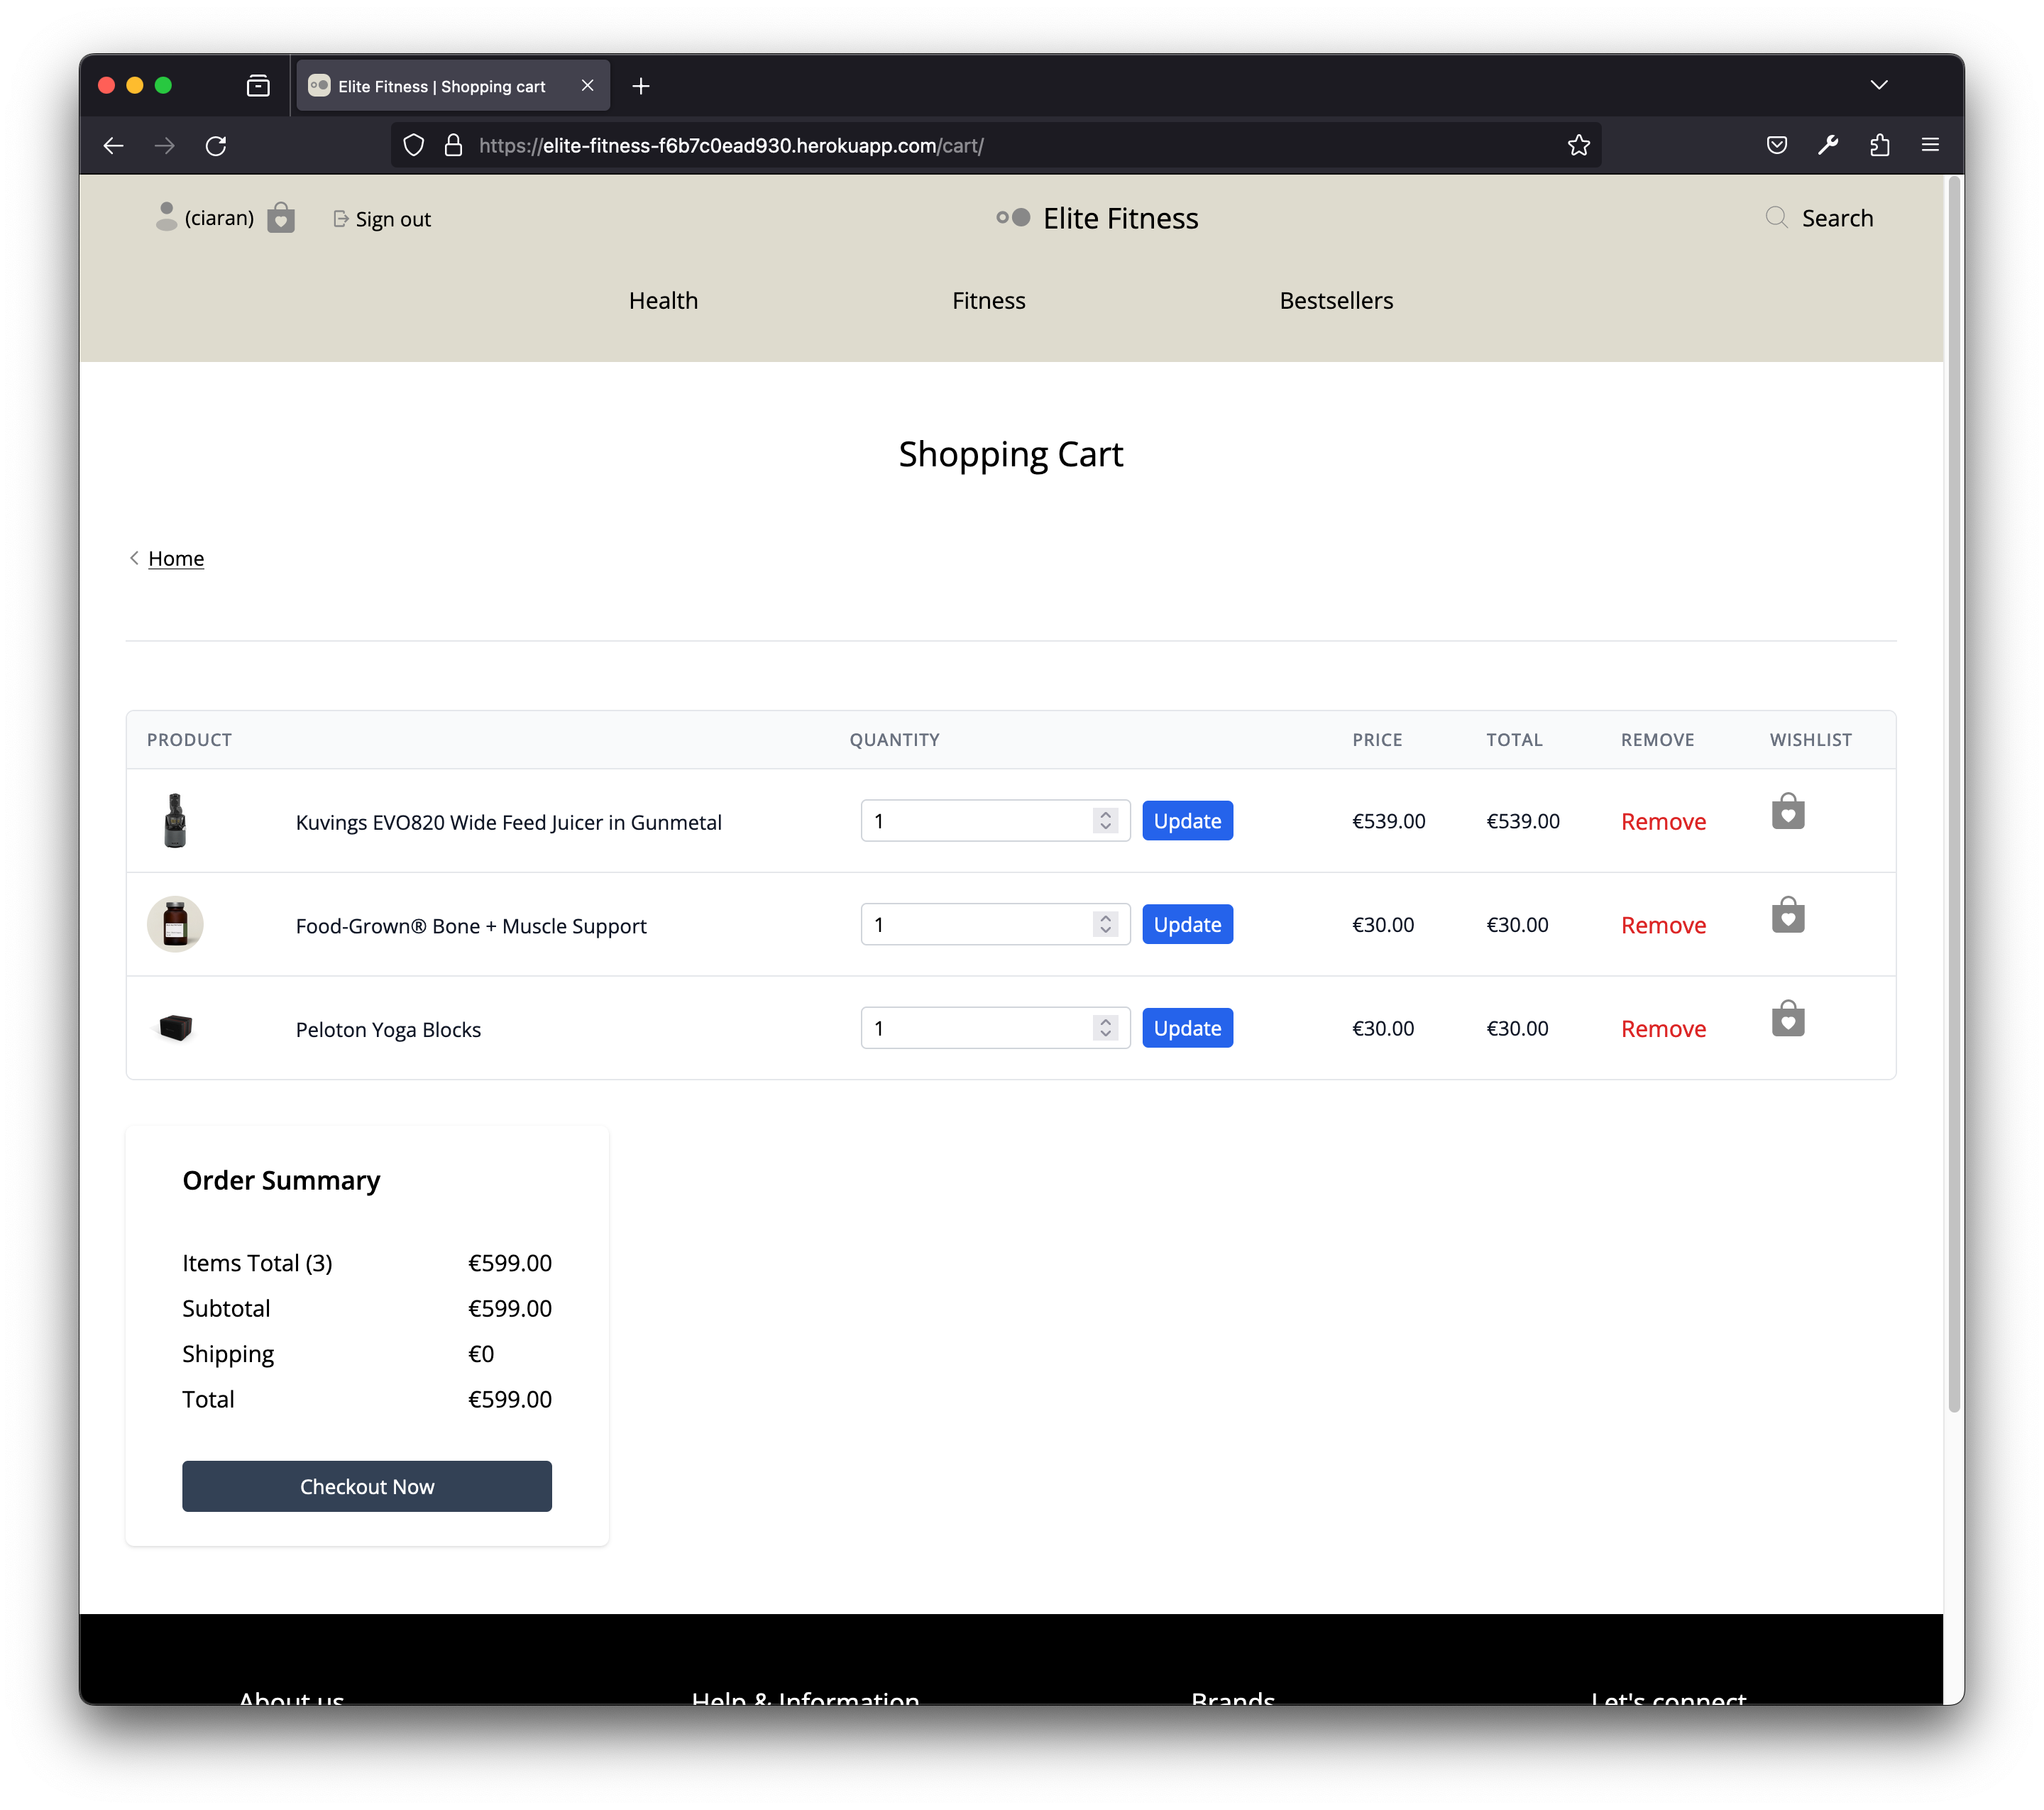The image size is (2044, 1810).
Task: Click the site security padlock icon
Action: coord(453,146)
